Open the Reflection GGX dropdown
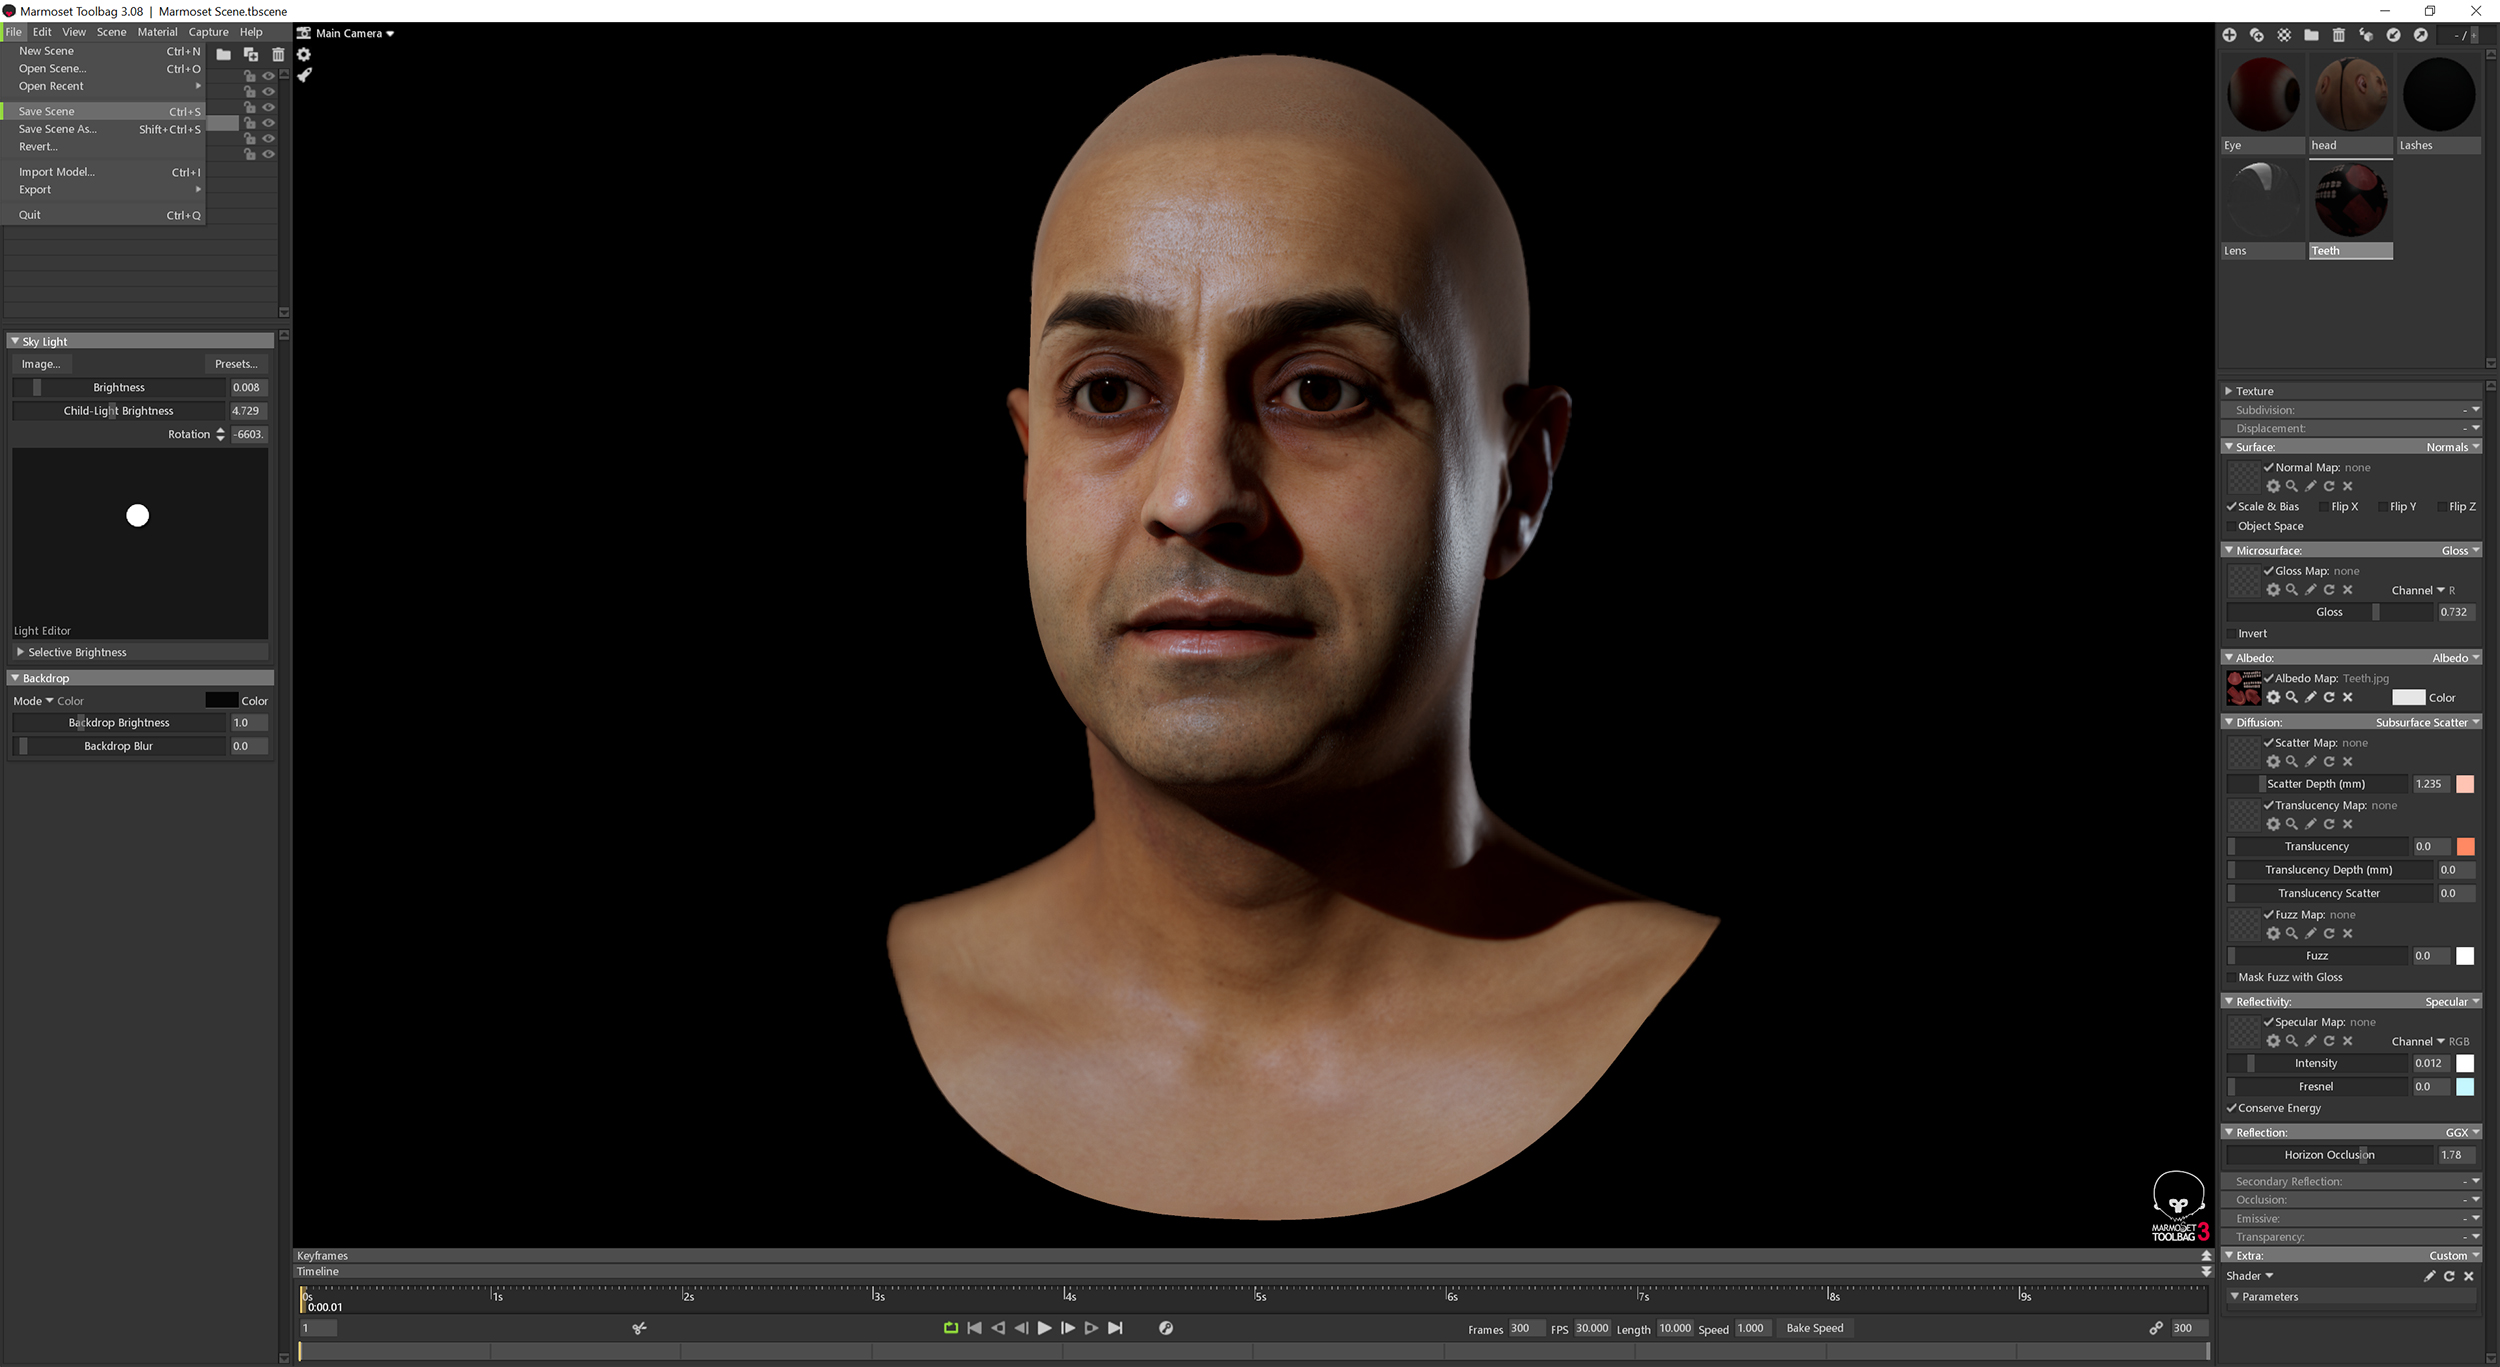This screenshot has width=2500, height=1367. point(2458,1132)
